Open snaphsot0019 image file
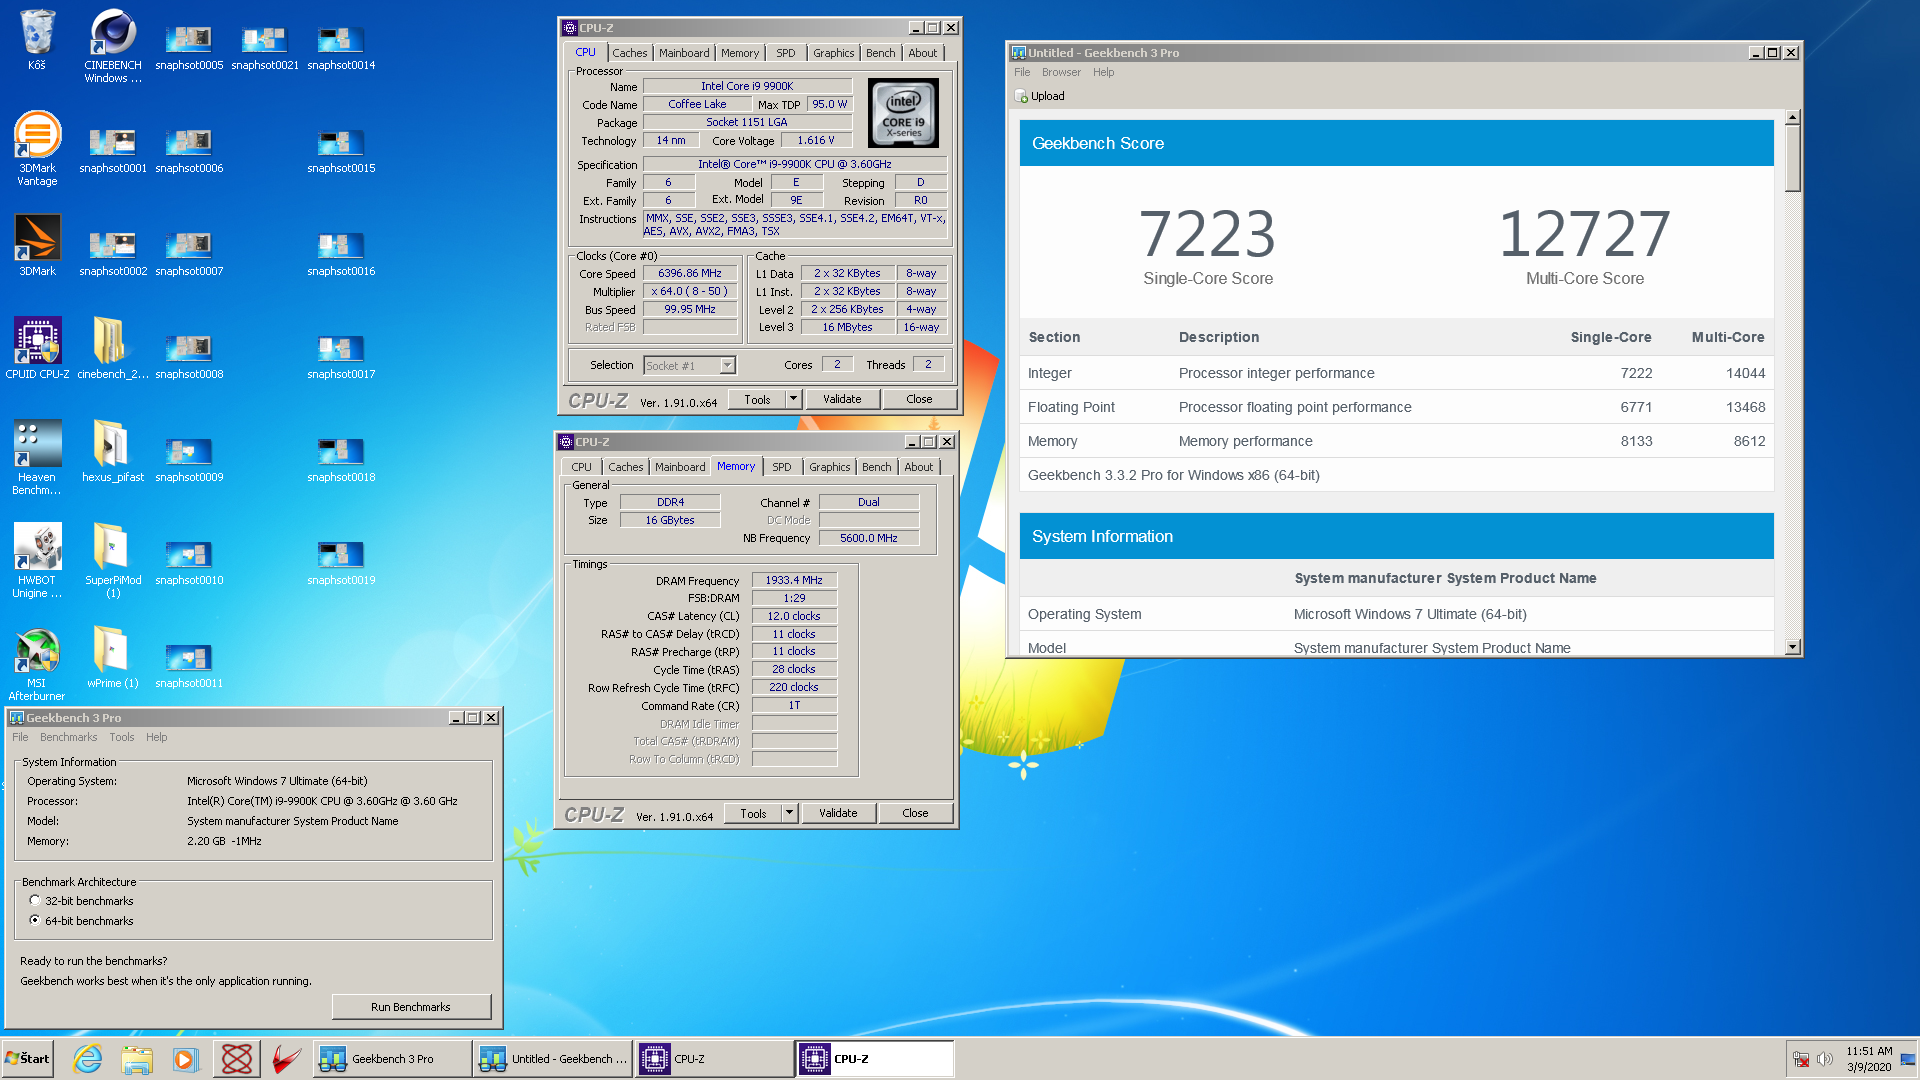1920x1080 pixels. click(x=341, y=563)
